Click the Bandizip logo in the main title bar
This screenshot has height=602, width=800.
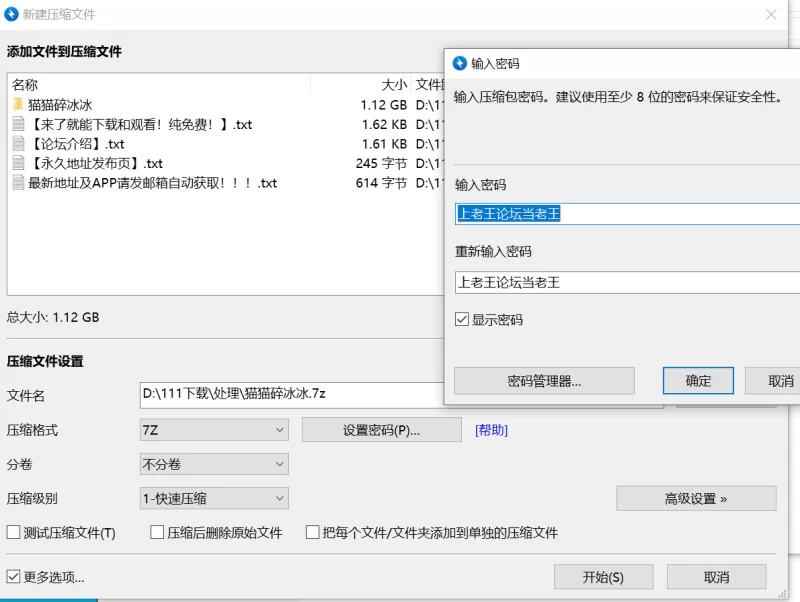(11, 14)
